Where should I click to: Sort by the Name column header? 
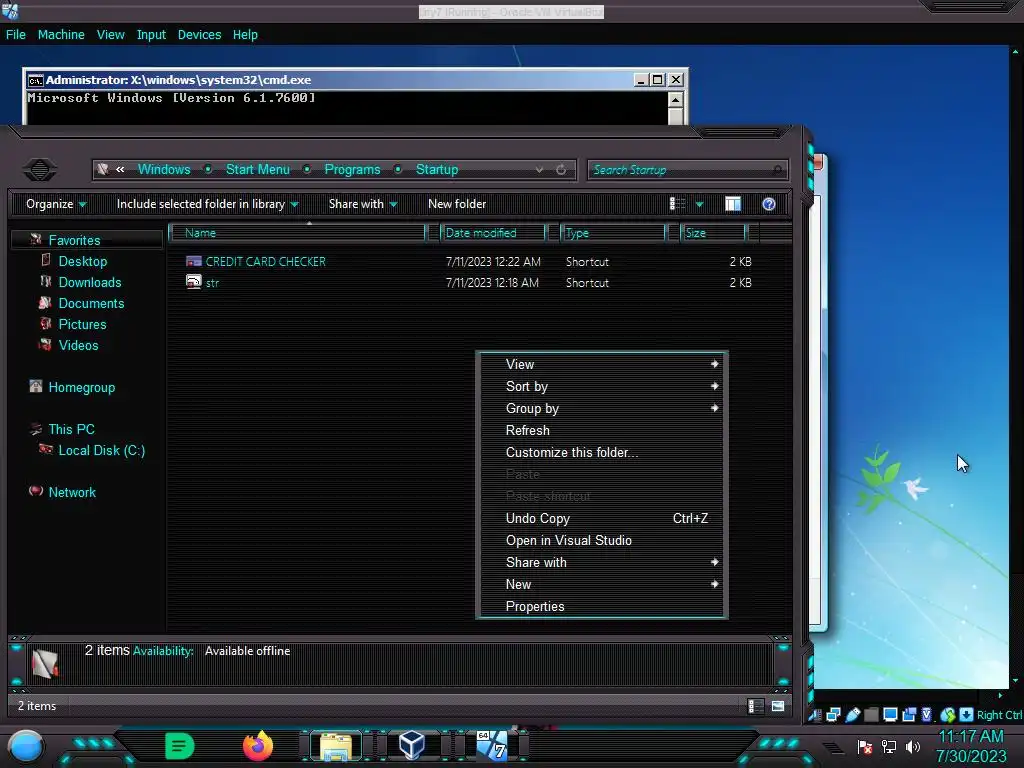(298, 232)
